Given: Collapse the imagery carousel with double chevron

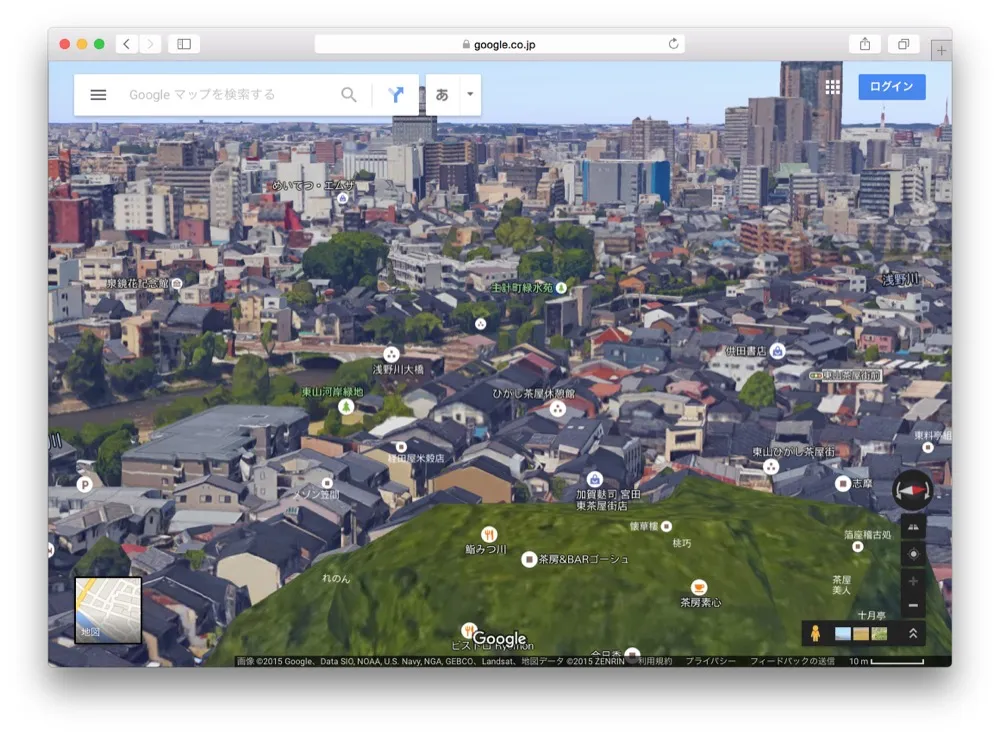Looking at the screenshot, I should 913,631.
